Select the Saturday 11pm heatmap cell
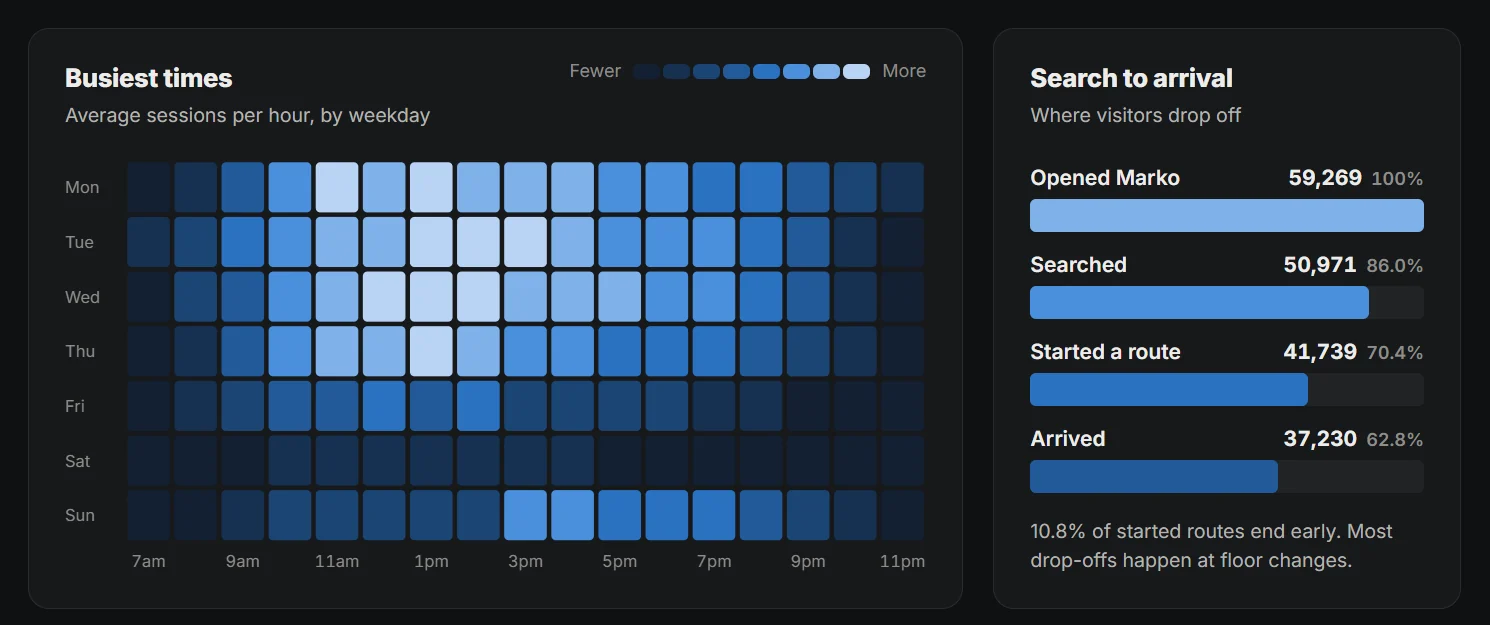1490x625 pixels. 902,460
